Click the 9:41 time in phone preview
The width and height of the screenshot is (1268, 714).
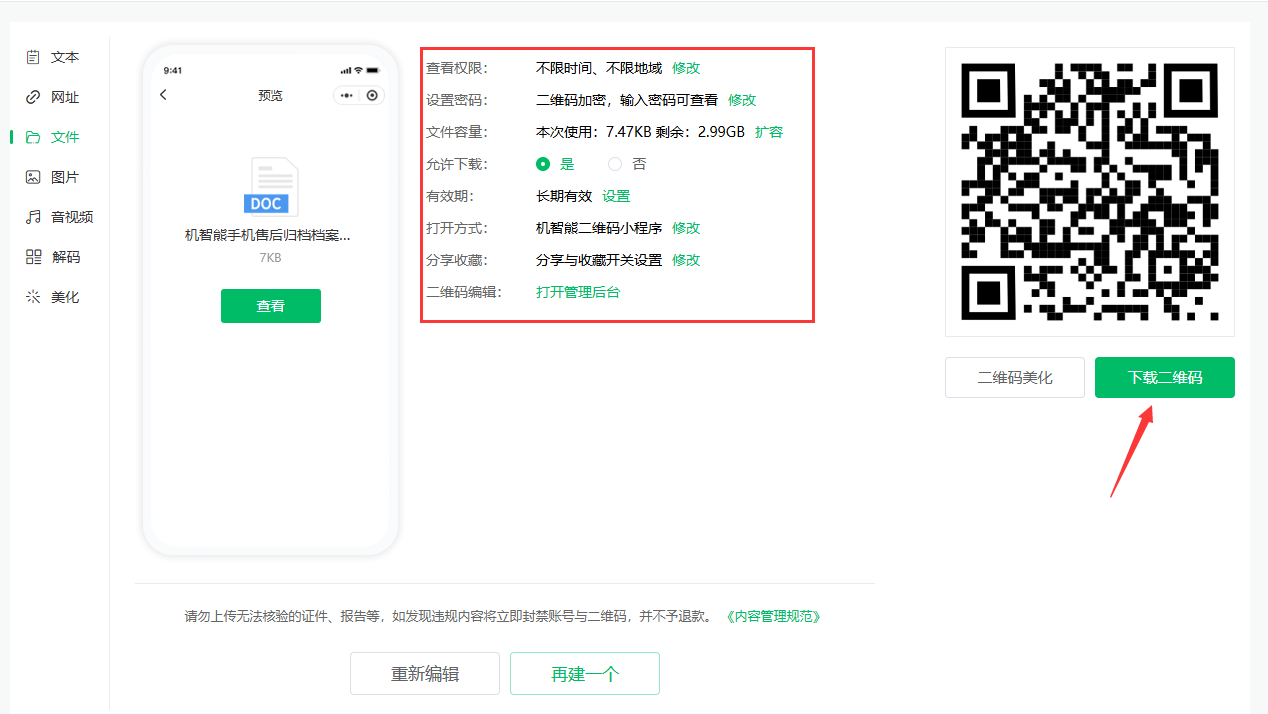[173, 70]
